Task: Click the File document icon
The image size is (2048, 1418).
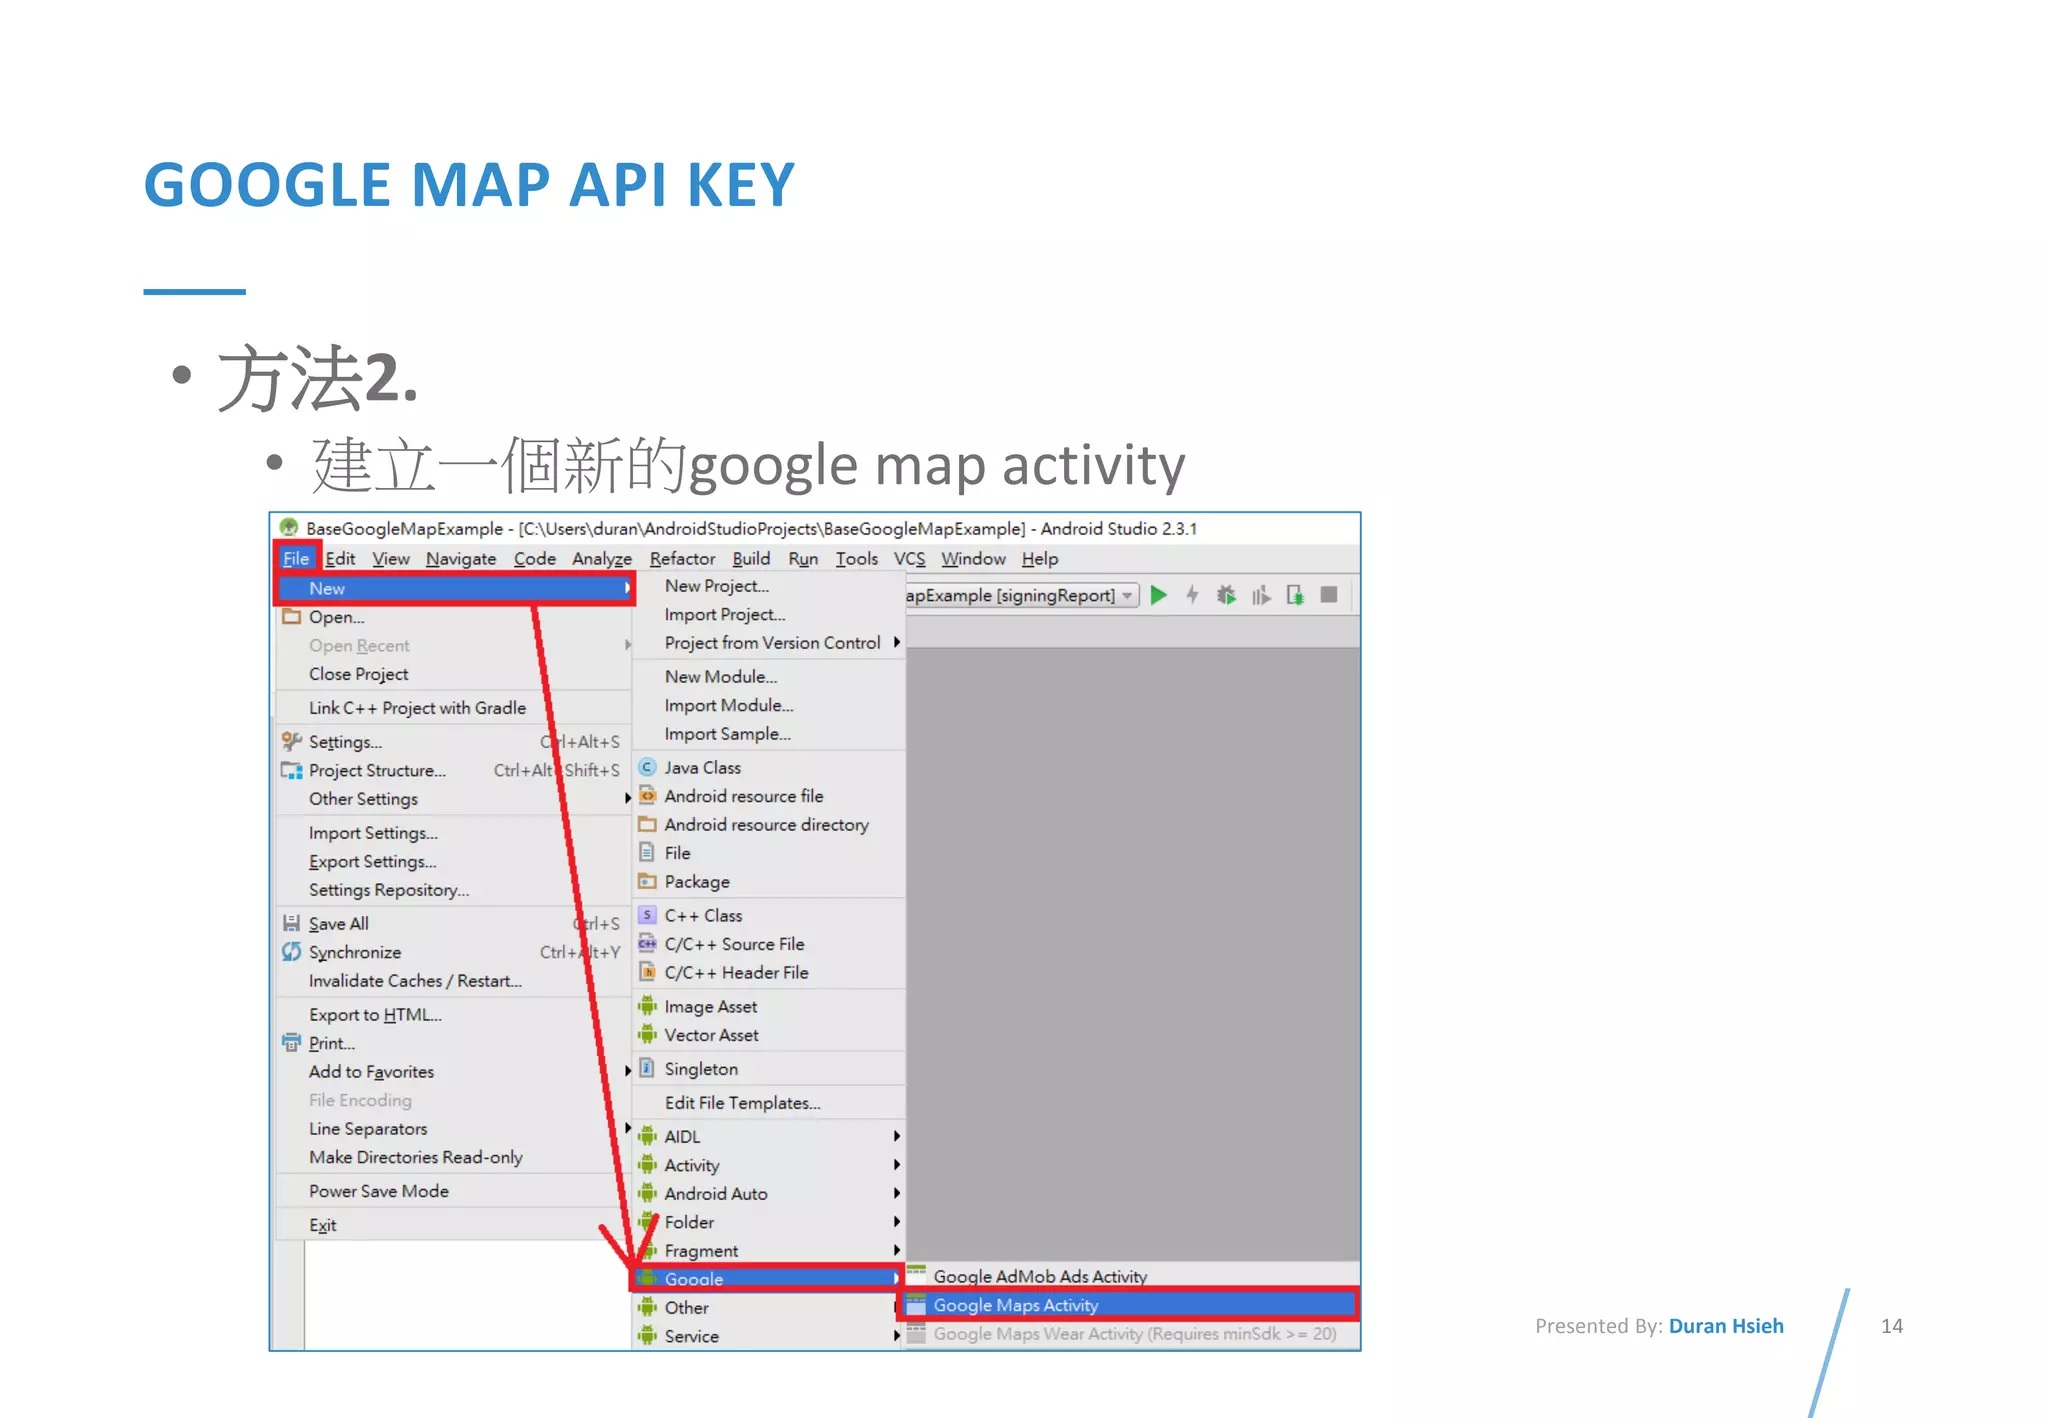Action: tap(647, 853)
